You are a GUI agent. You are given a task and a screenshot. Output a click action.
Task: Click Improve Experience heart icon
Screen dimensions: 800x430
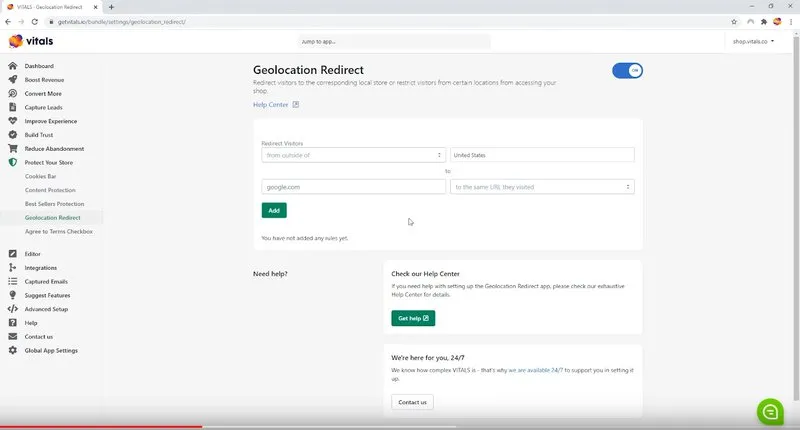[13, 121]
